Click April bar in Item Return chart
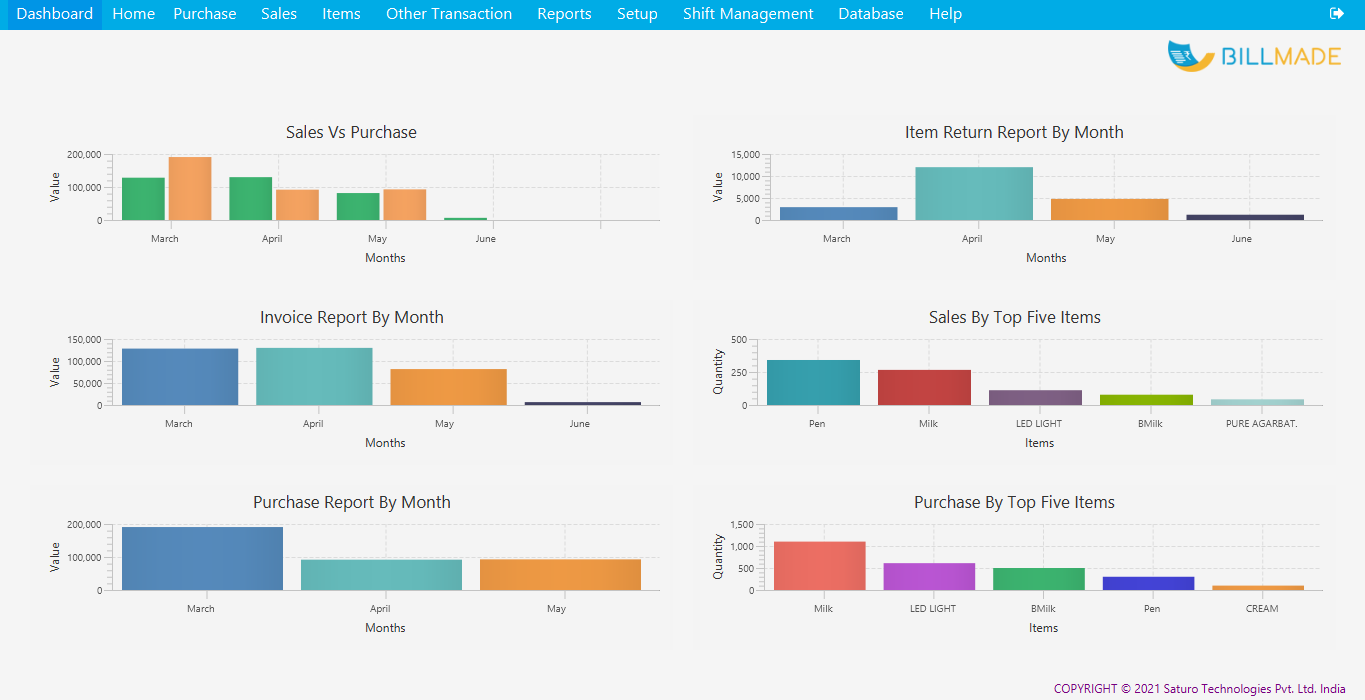Viewport: 1365px width, 700px height. point(973,194)
